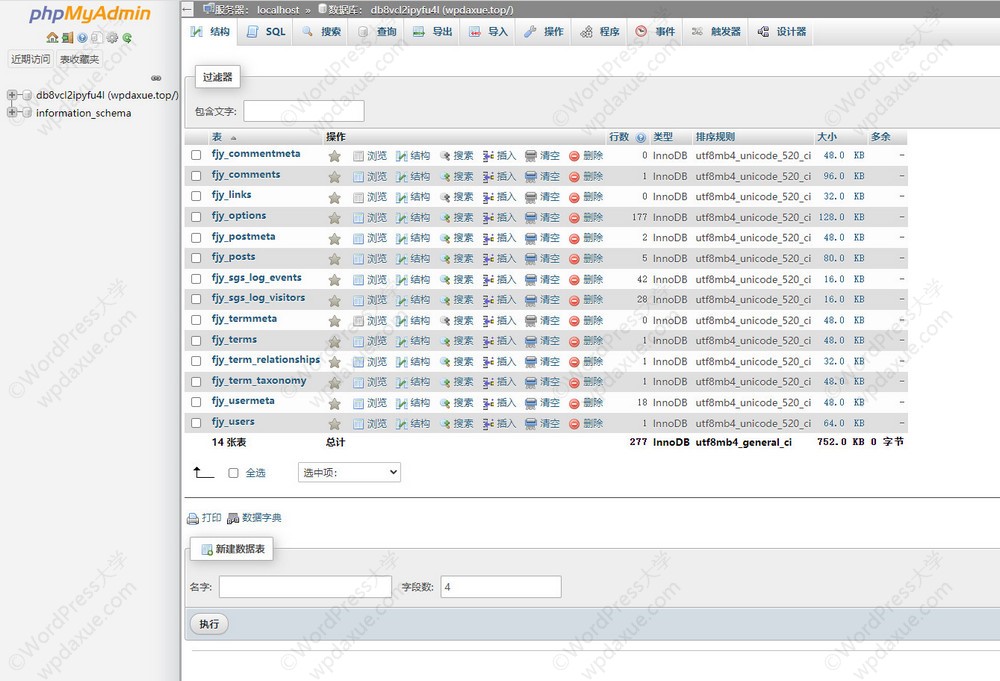Click localhost in the breadcrumb
Viewport: 1000px width, 681px height.
point(278,10)
